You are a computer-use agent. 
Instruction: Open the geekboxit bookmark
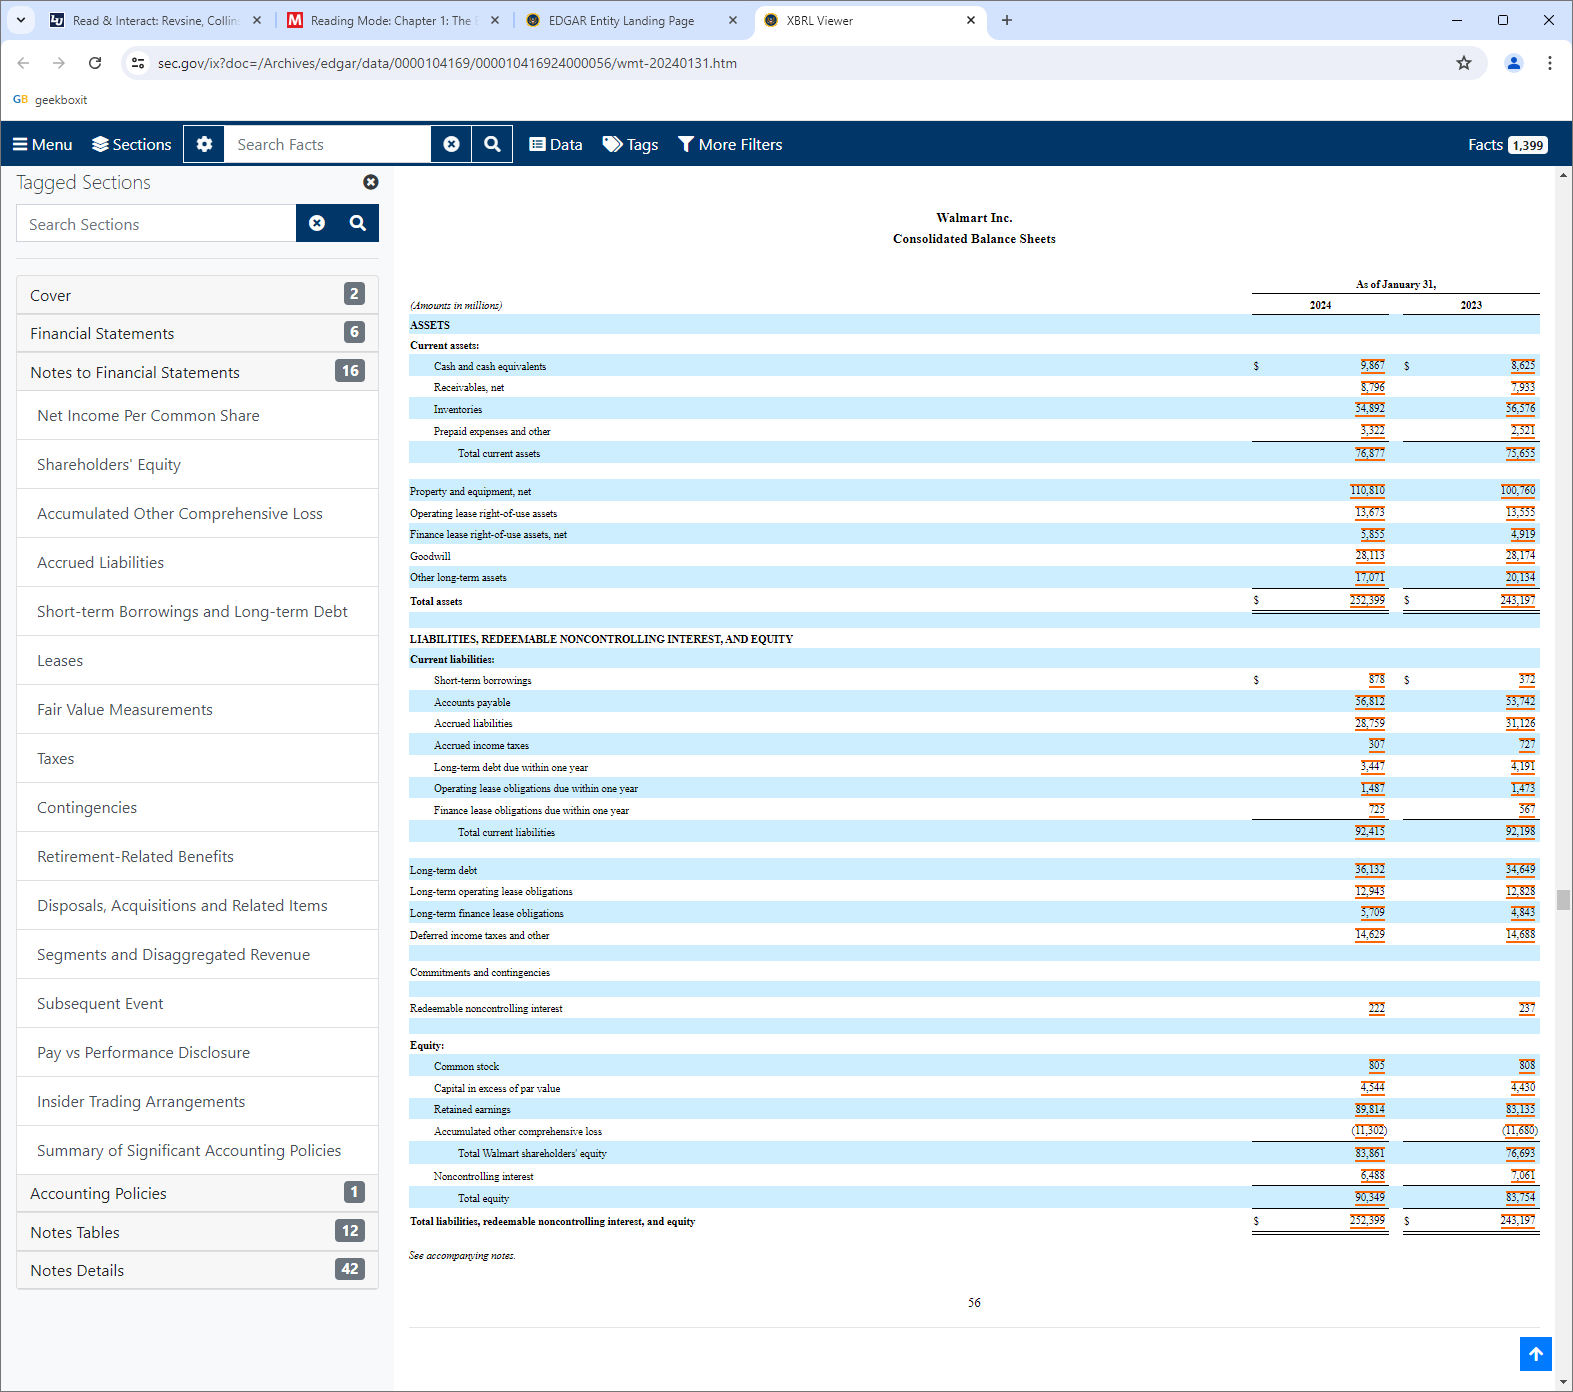coord(50,100)
